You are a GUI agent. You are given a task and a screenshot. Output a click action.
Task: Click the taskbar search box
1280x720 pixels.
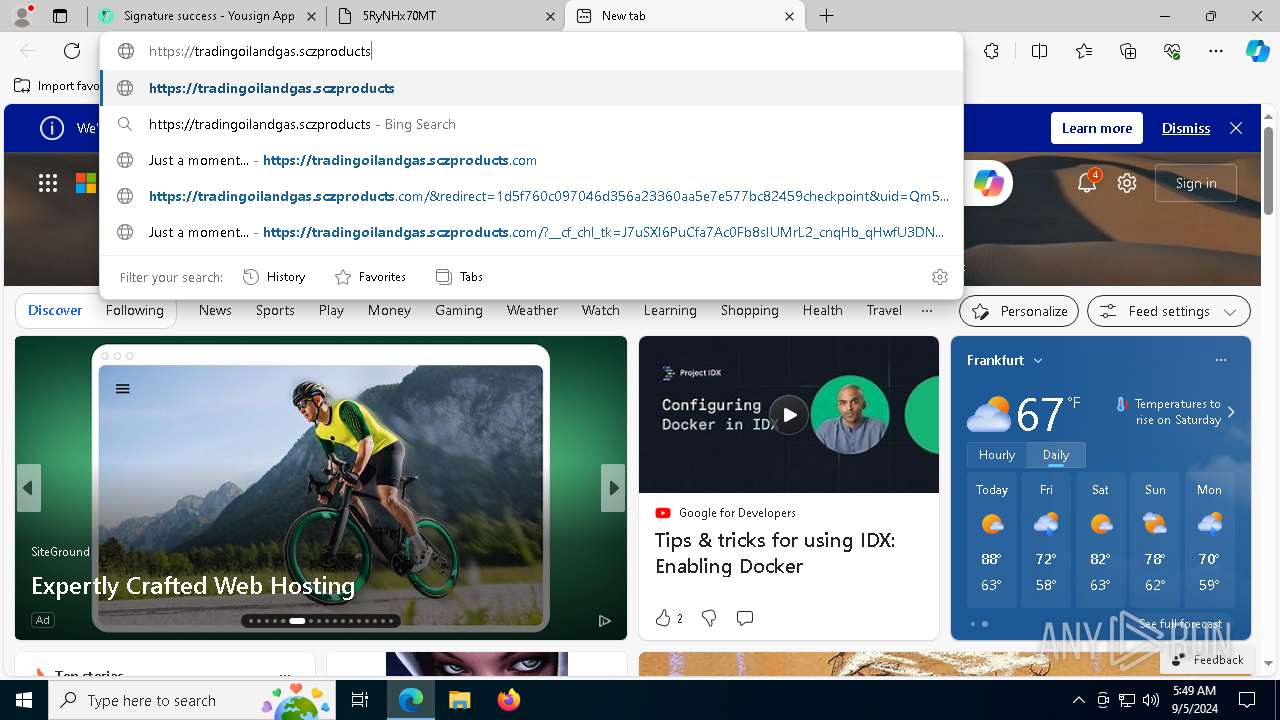(x=190, y=700)
